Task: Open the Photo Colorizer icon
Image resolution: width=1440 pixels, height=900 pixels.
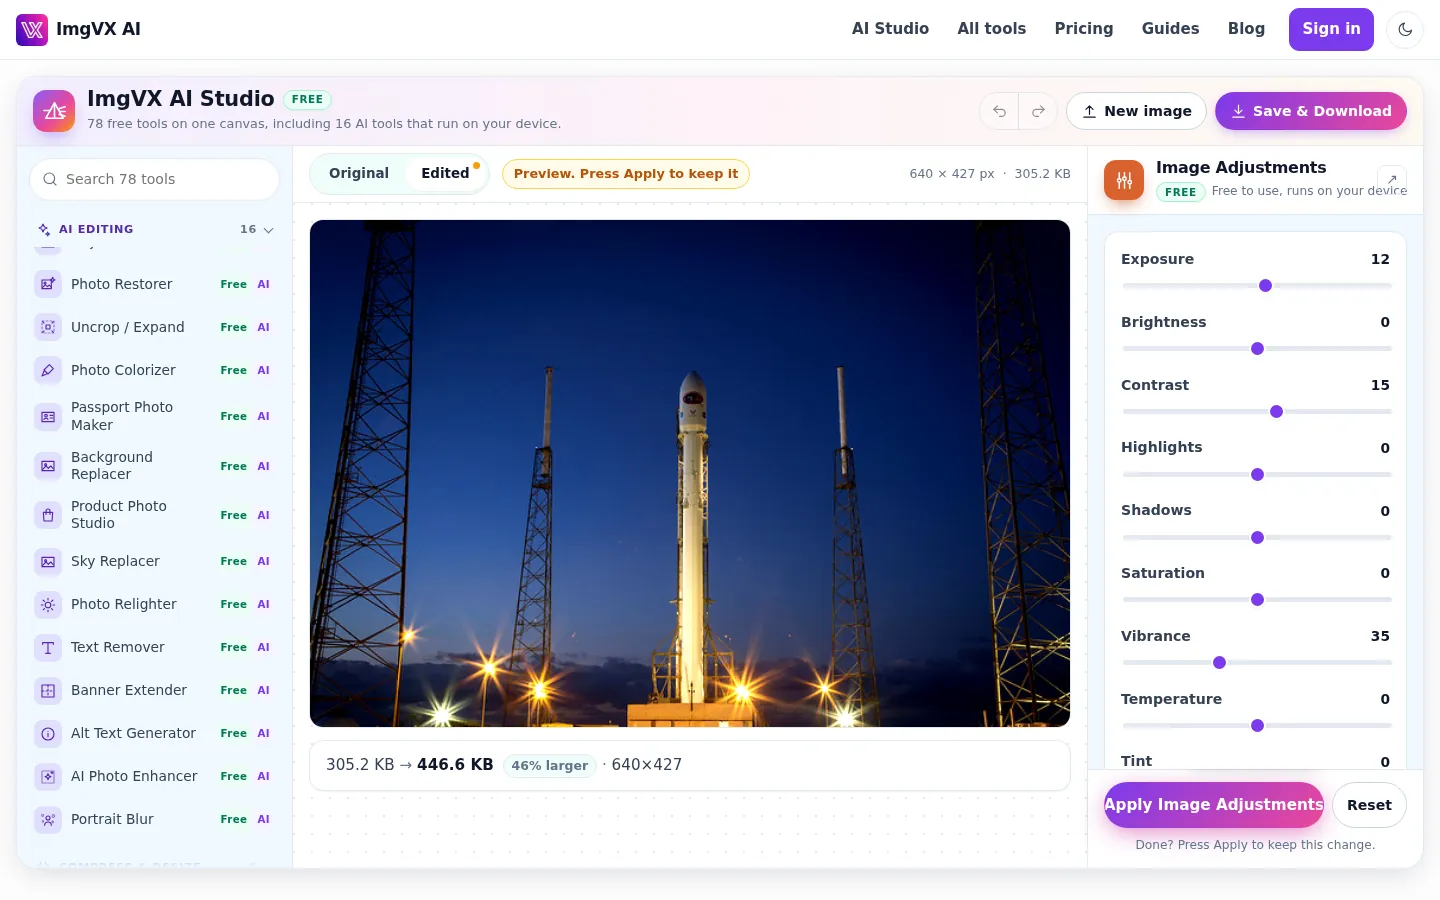Action: click(x=48, y=370)
